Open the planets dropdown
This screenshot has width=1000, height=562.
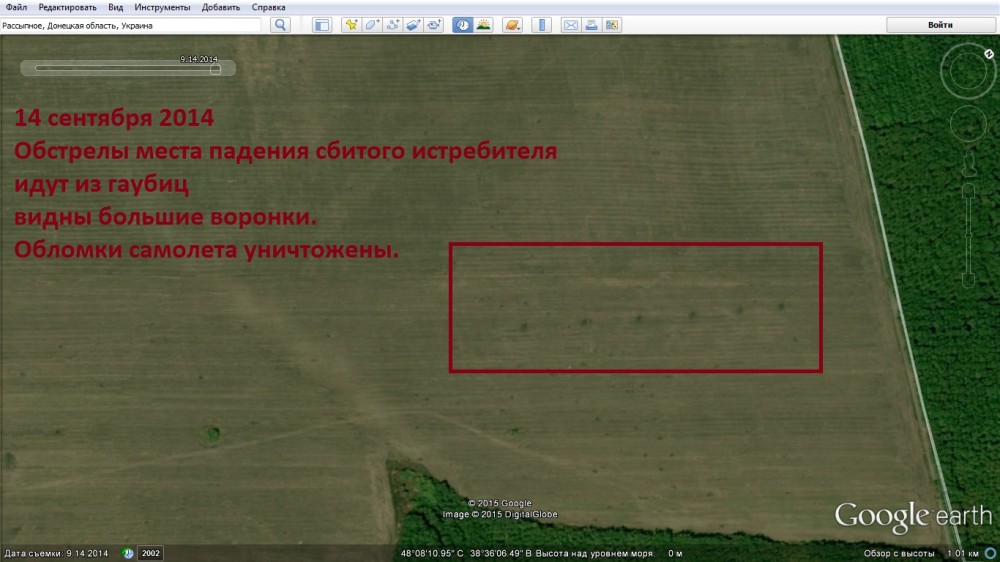click(x=512, y=25)
